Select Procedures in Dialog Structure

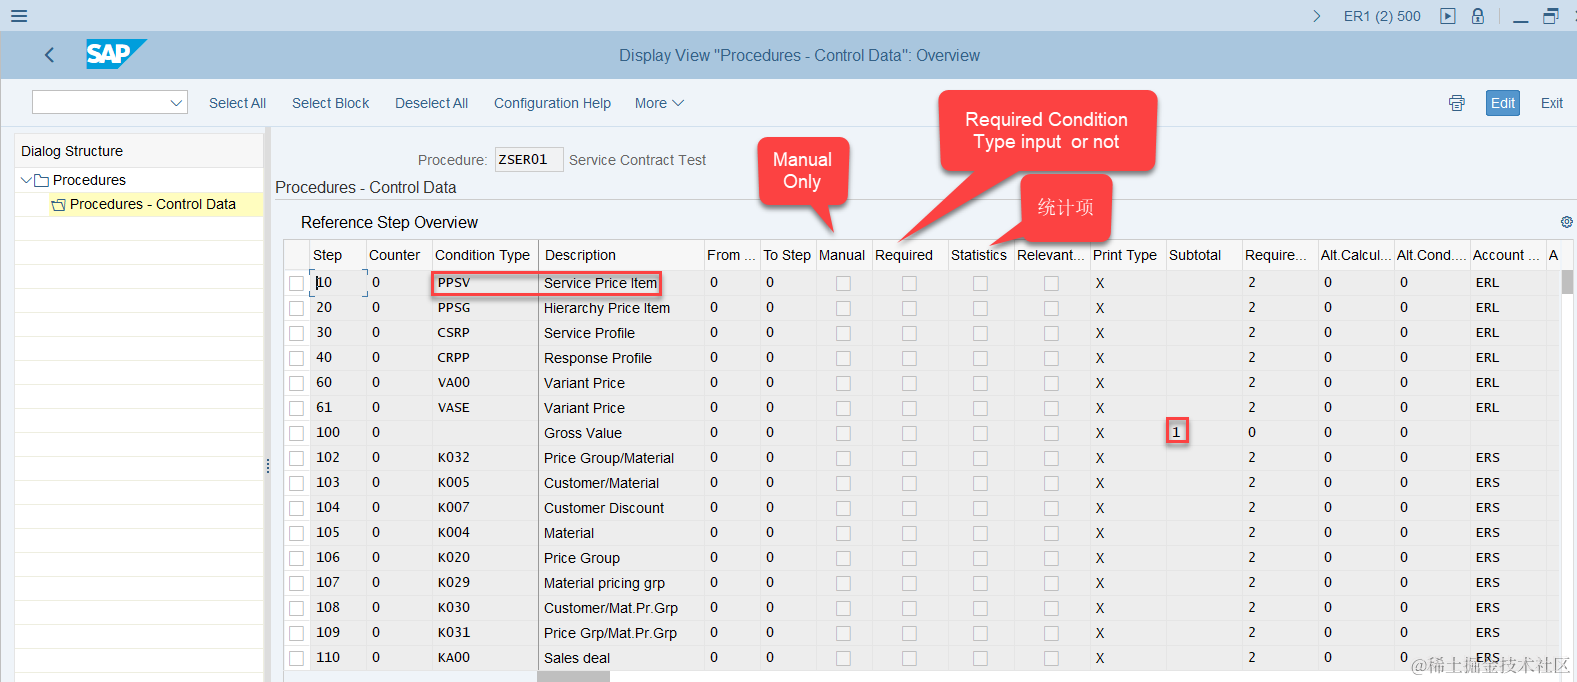(x=89, y=180)
